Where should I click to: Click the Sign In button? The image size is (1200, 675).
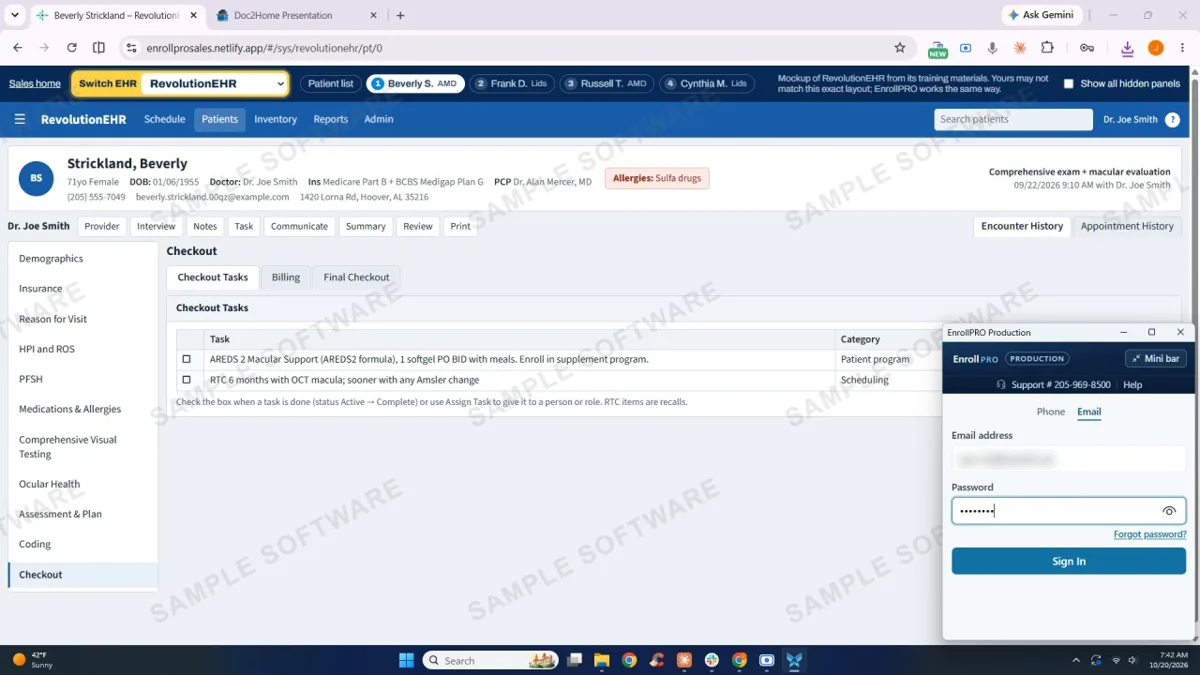click(1069, 561)
